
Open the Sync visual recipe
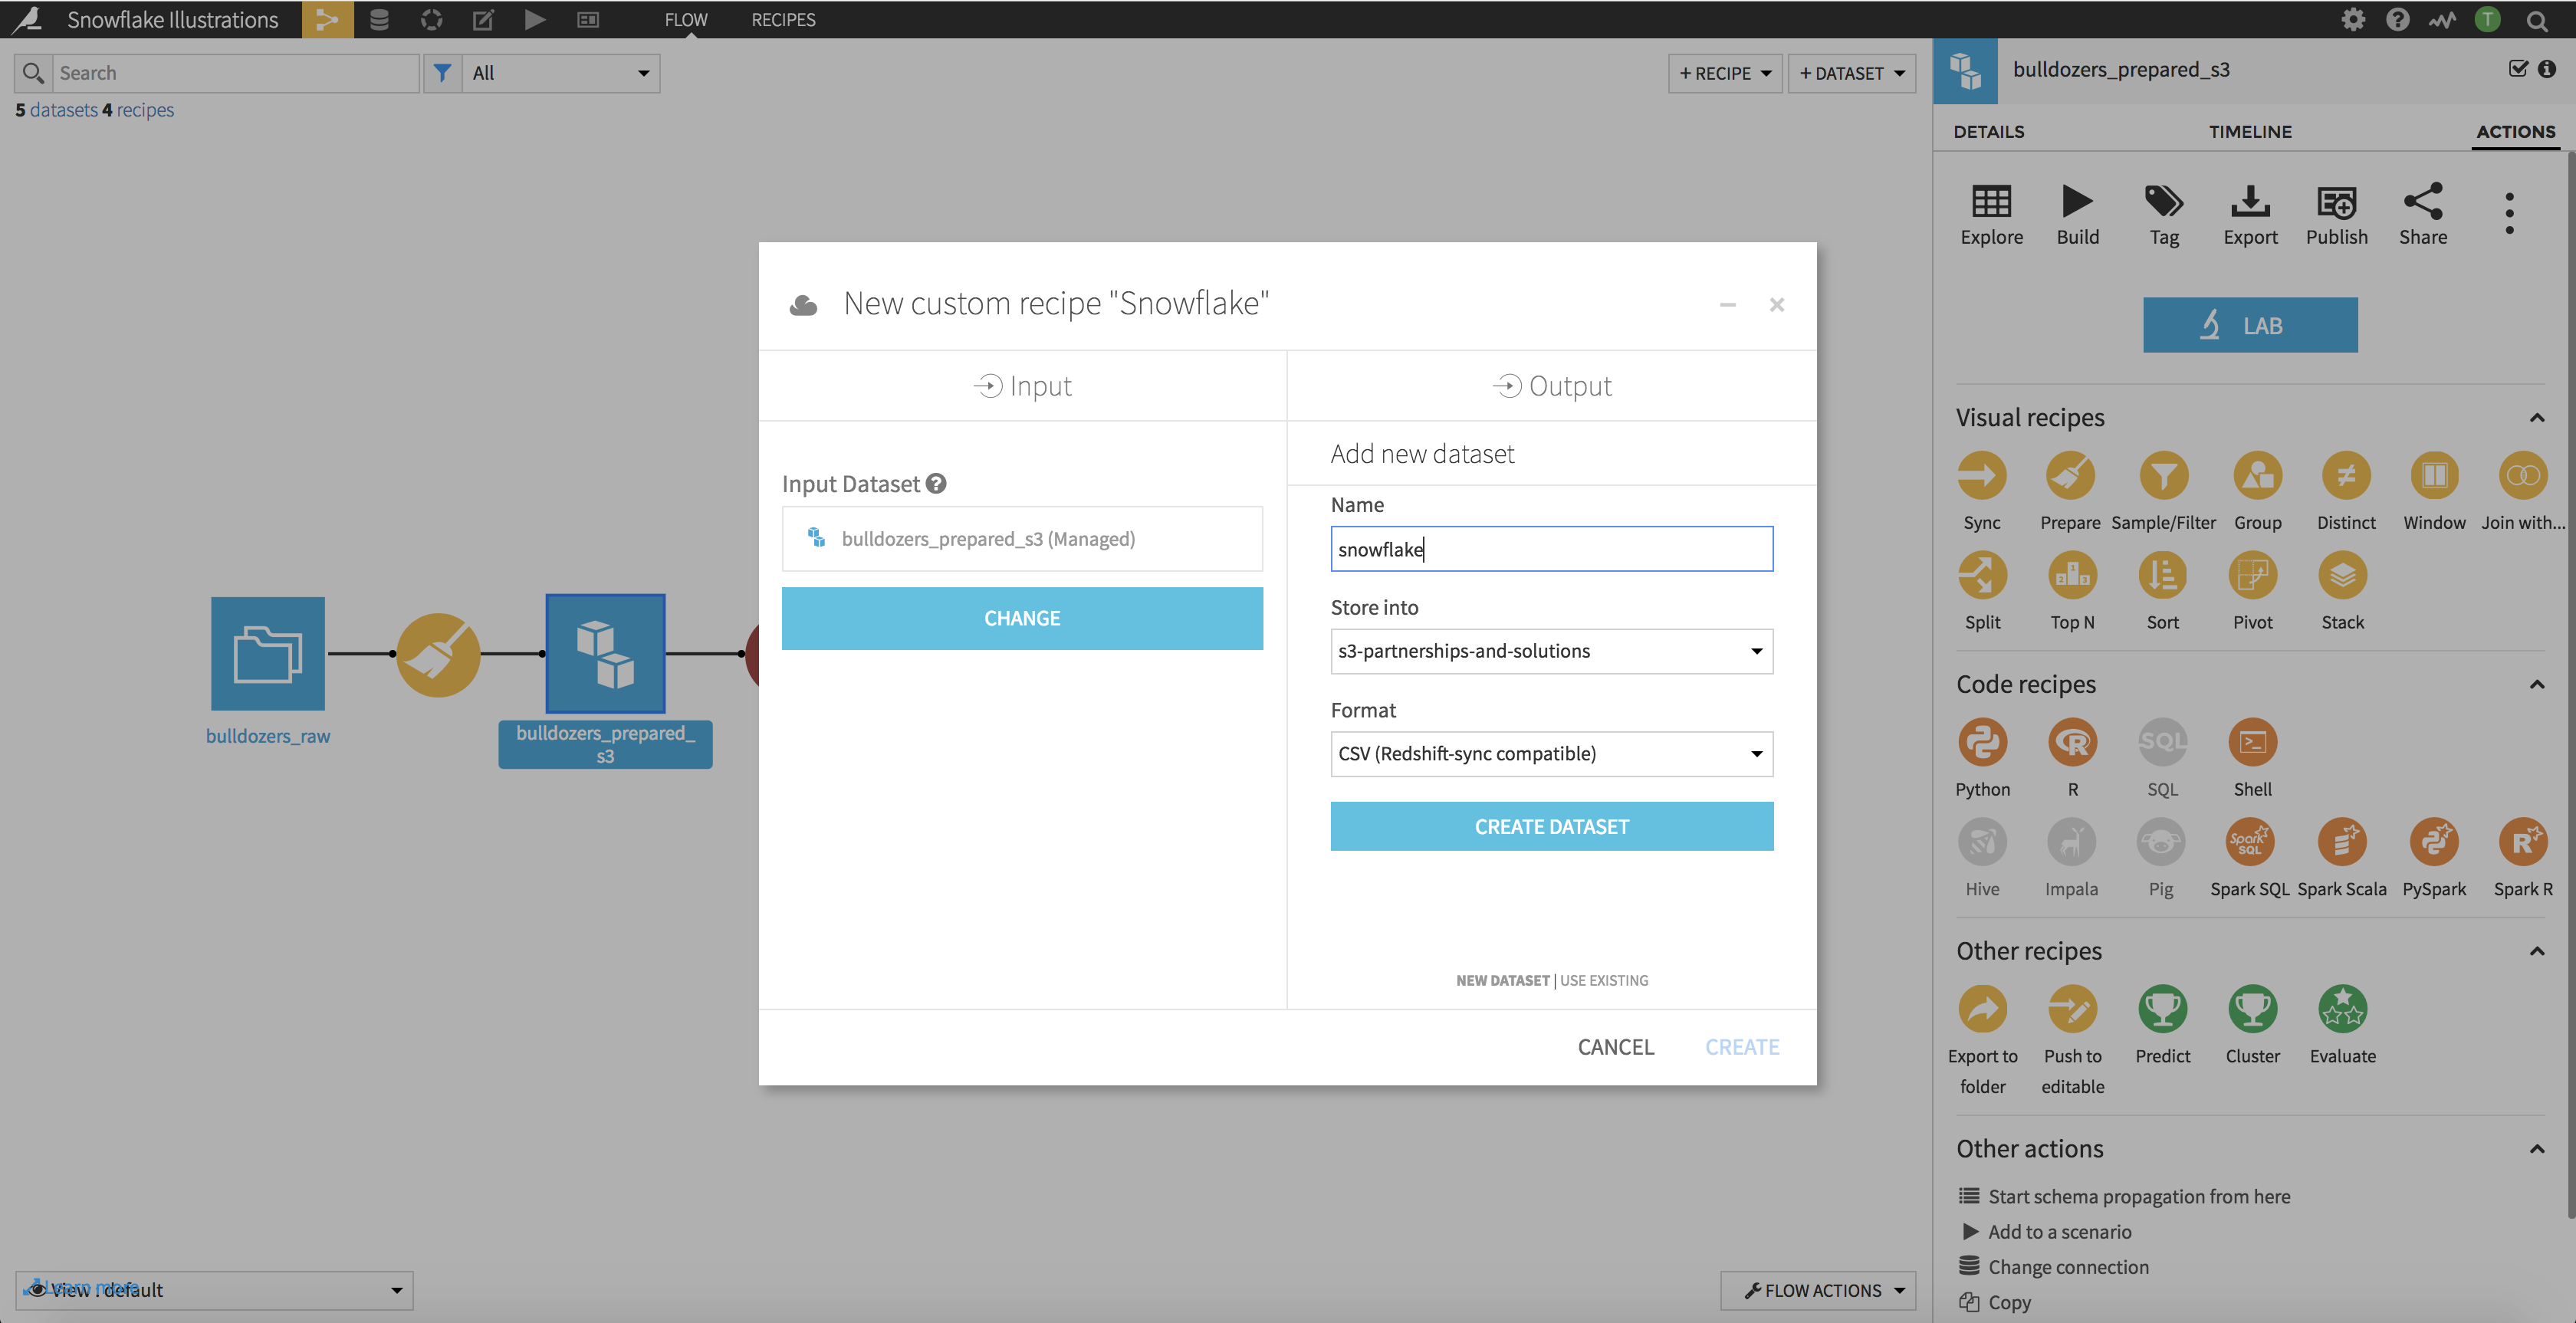click(1982, 476)
